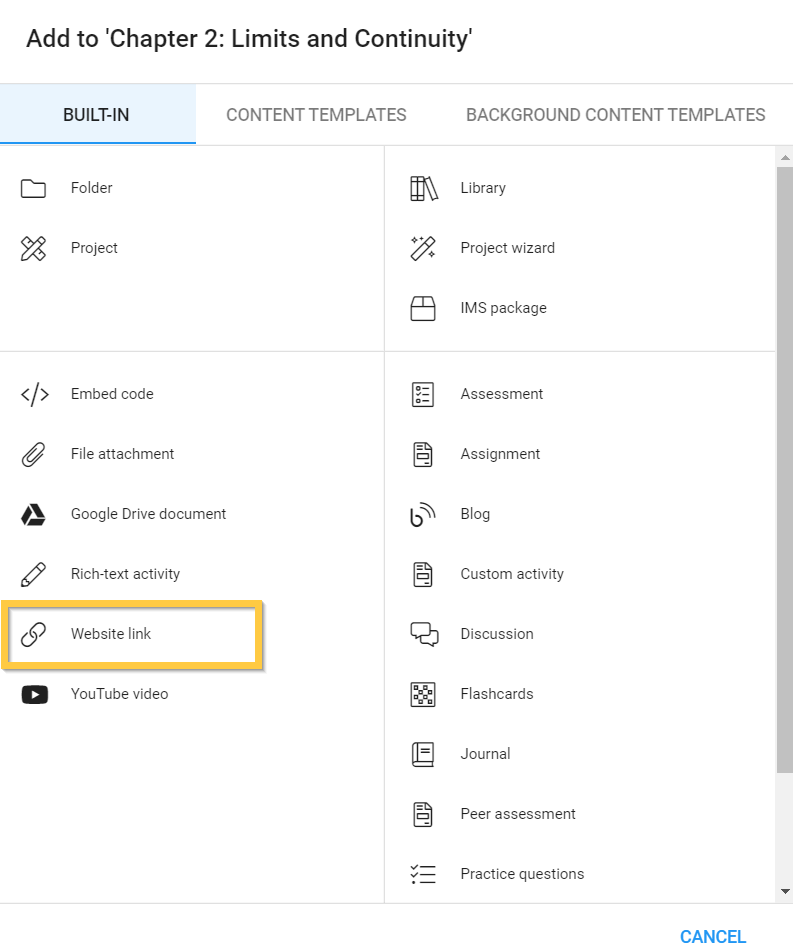Click the CANCEL button
Image resolution: width=793 pixels, height=952 pixels.
712,936
